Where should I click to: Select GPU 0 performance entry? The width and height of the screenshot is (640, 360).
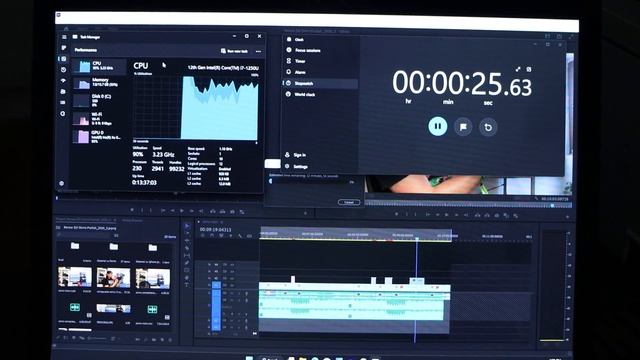pos(99,136)
